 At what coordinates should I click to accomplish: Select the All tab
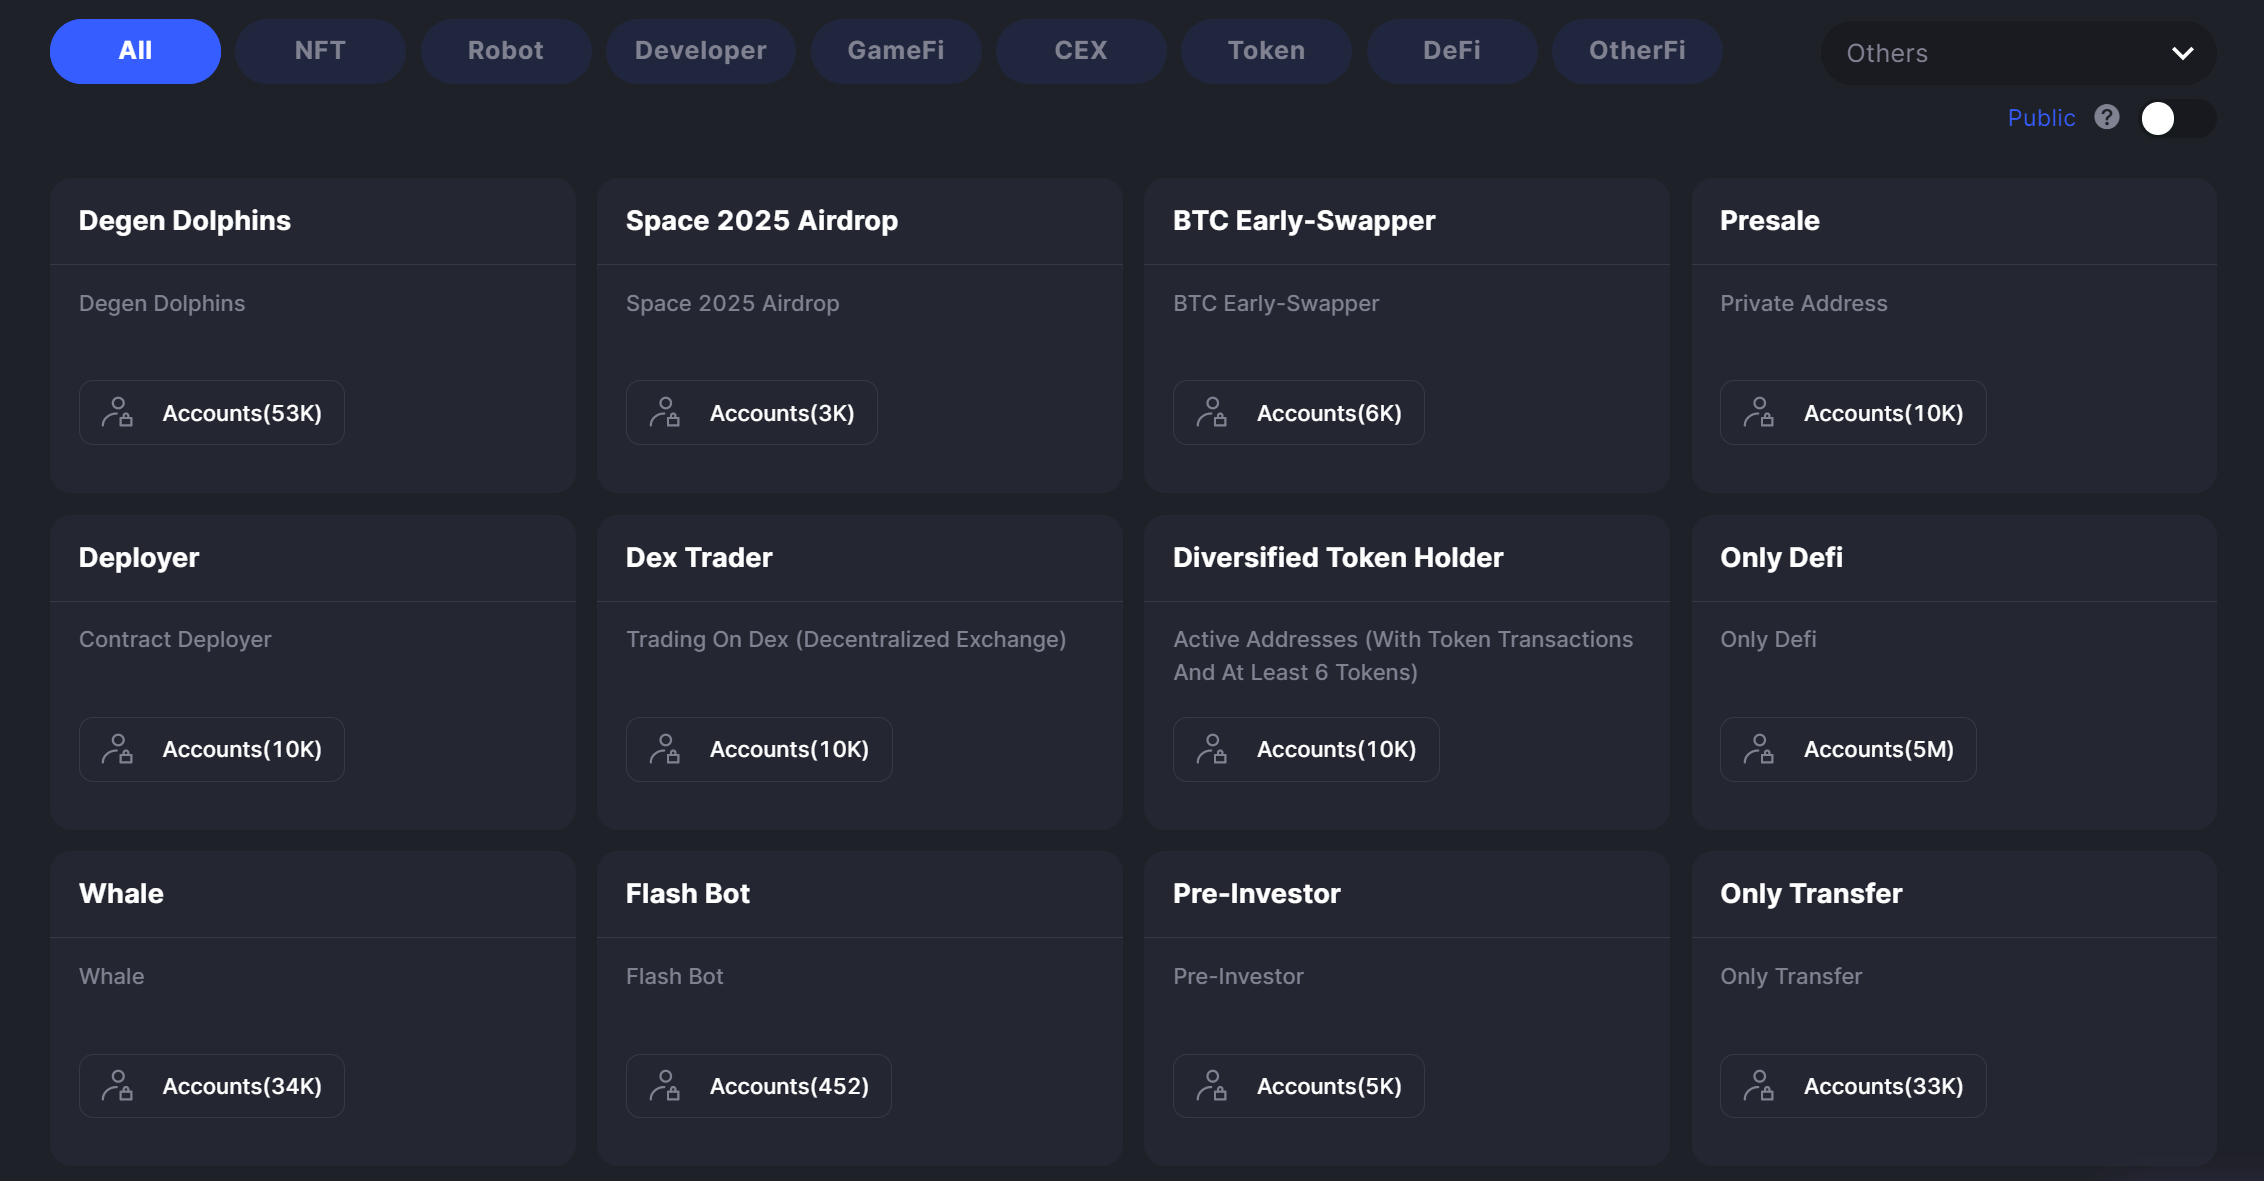(135, 51)
